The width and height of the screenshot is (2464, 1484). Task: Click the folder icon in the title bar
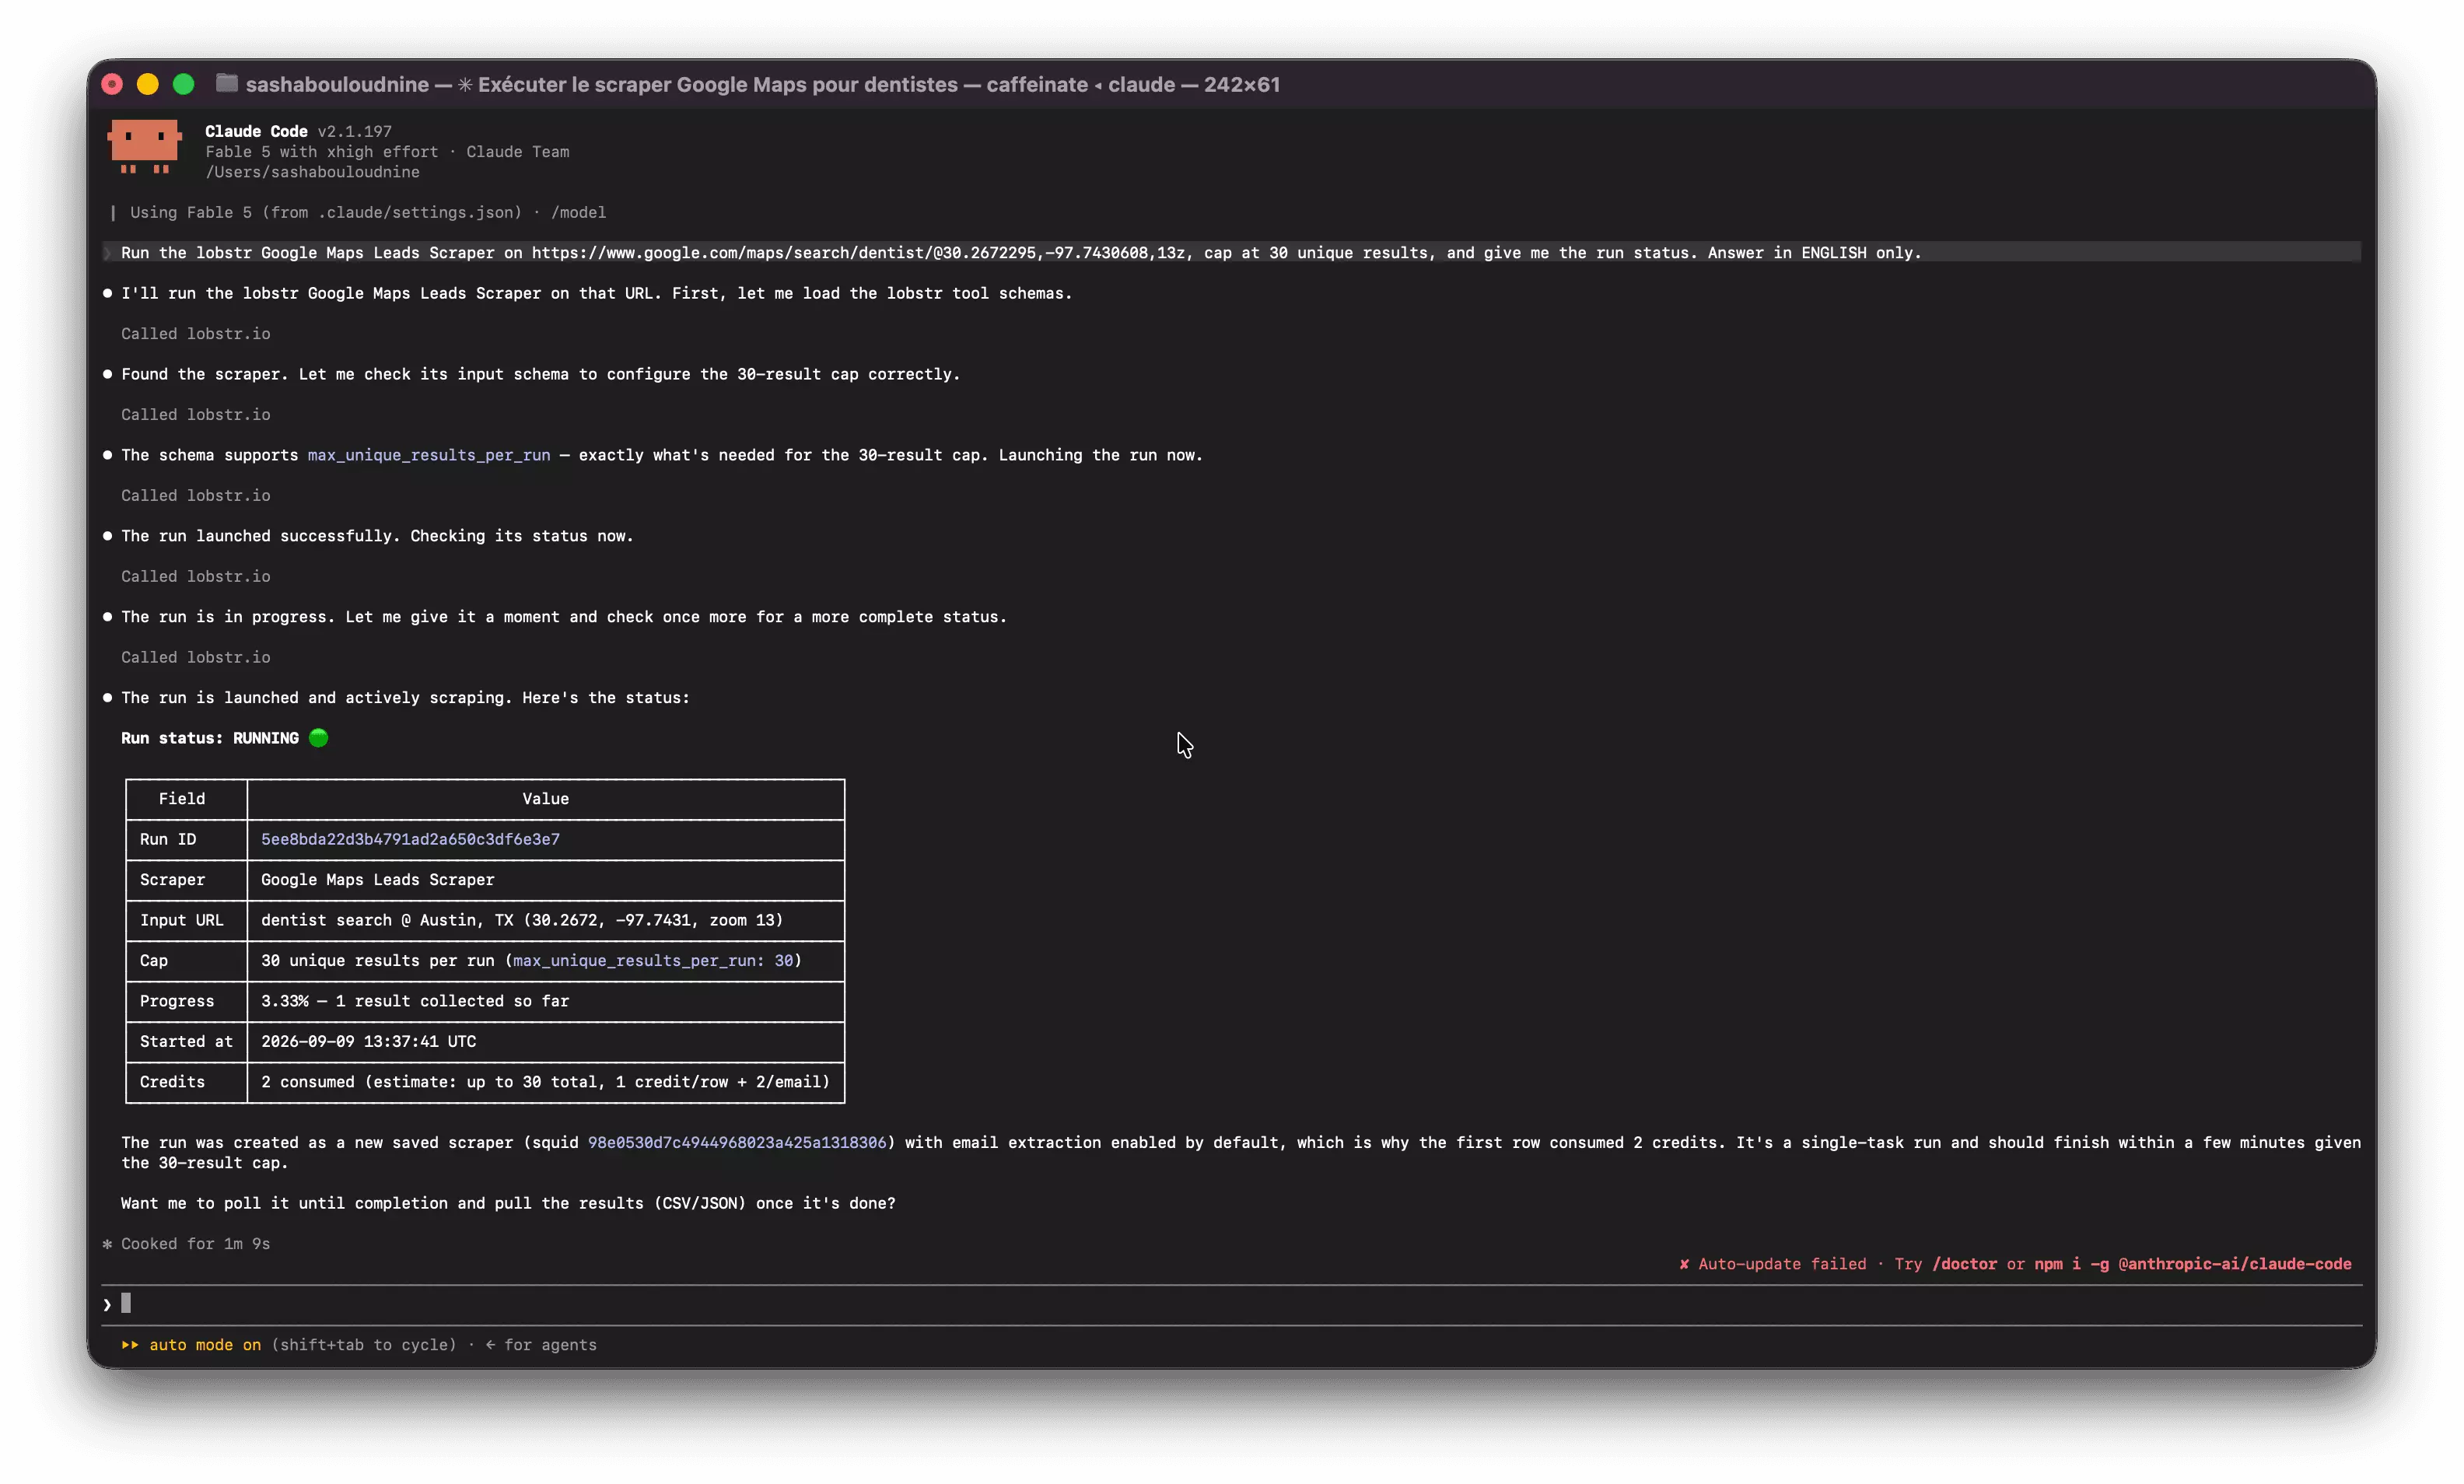click(x=227, y=83)
